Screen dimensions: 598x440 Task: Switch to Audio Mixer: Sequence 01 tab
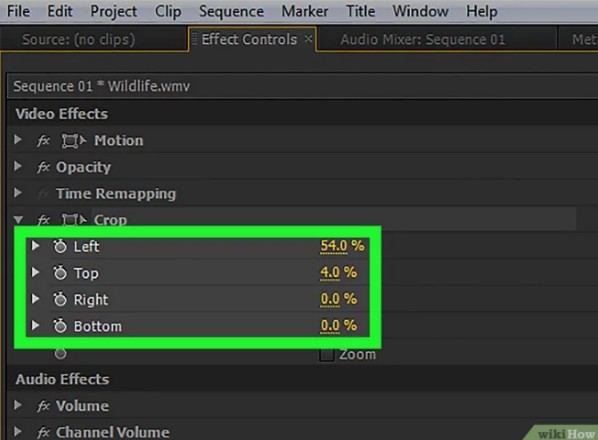click(423, 40)
